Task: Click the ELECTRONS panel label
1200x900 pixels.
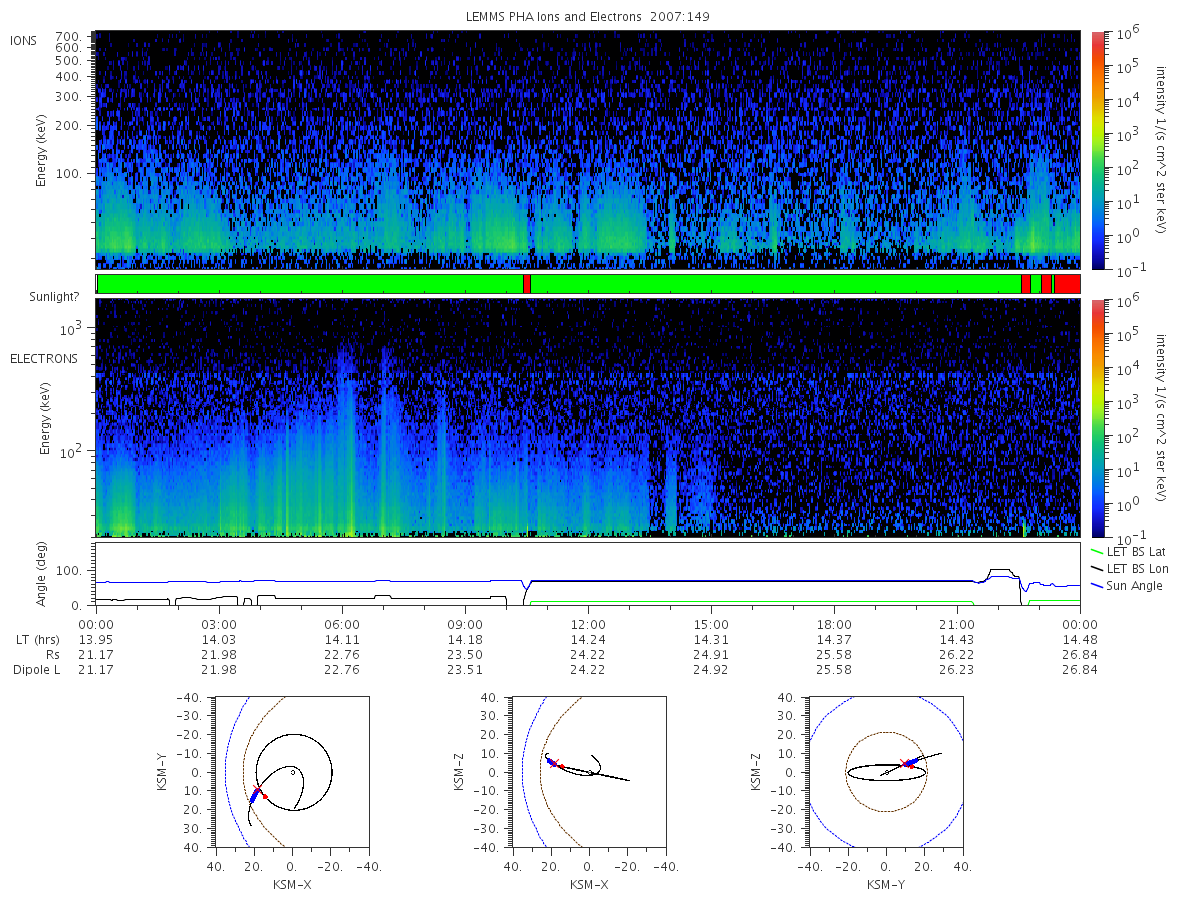Action: pos(43,358)
